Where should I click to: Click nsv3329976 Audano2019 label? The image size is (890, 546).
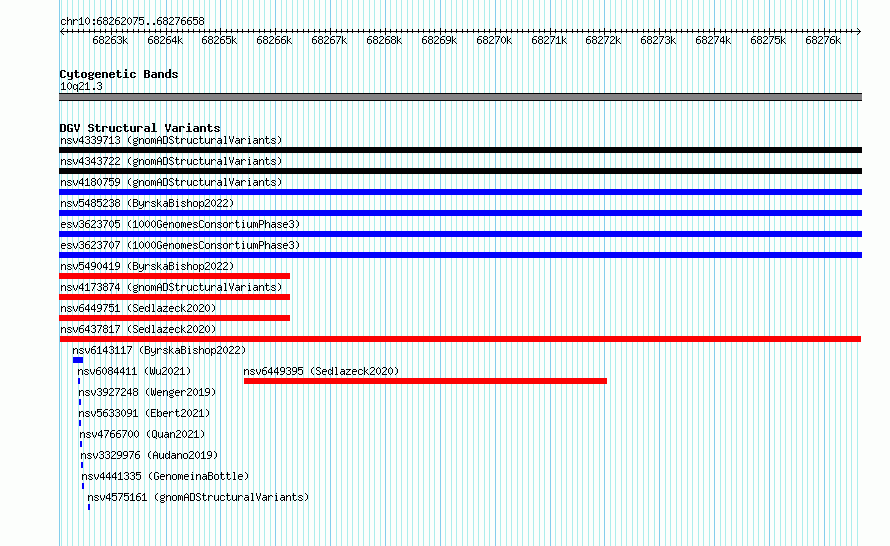click(x=149, y=455)
